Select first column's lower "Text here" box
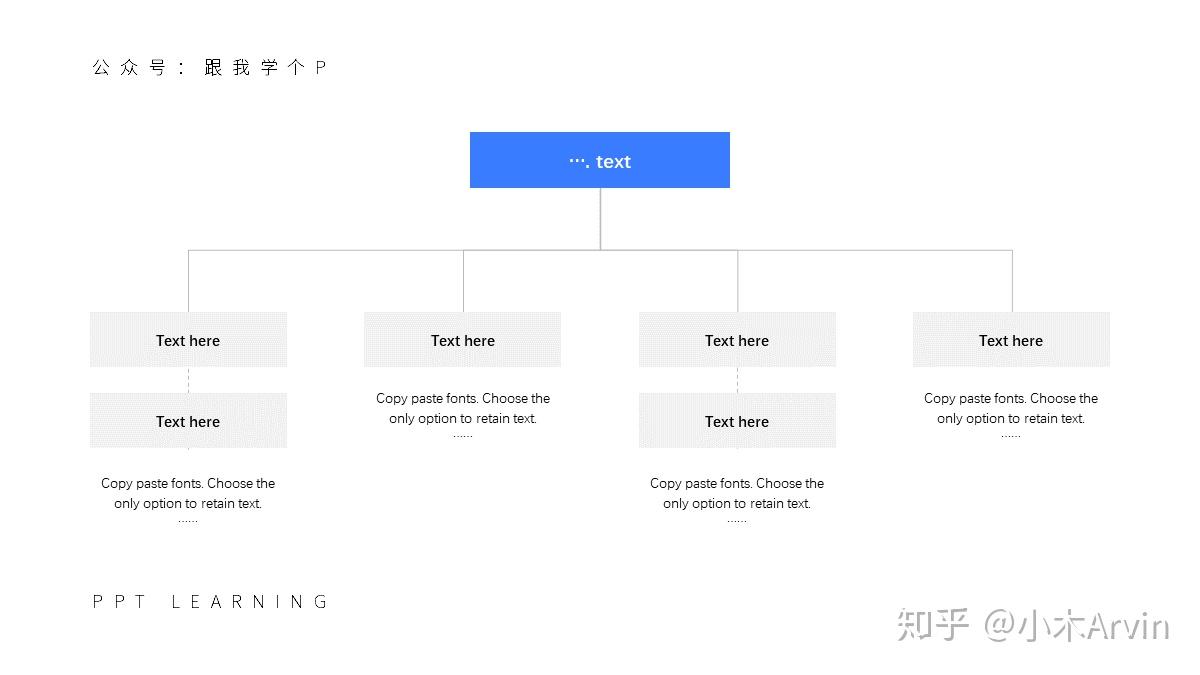The height and width of the screenshot is (675, 1200). click(188, 421)
